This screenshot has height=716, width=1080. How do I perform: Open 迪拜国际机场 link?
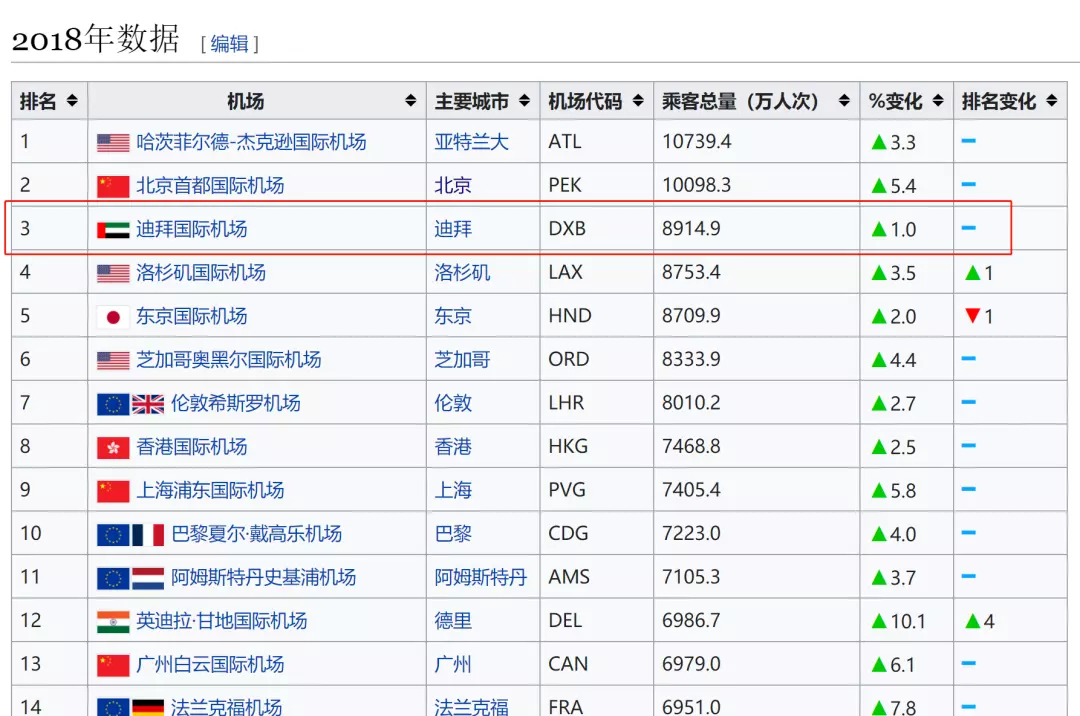(x=191, y=229)
